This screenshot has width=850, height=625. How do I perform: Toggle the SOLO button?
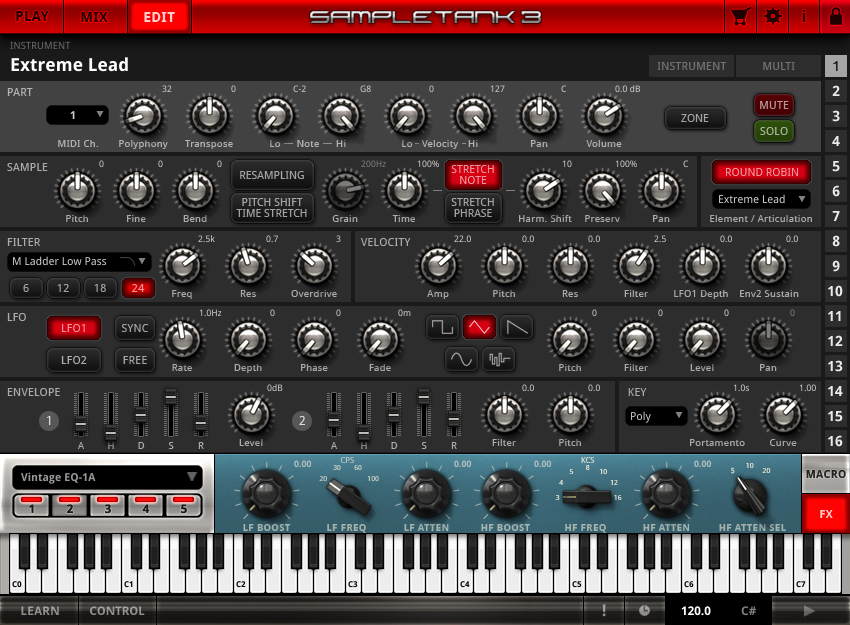pyautogui.click(x=773, y=131)
